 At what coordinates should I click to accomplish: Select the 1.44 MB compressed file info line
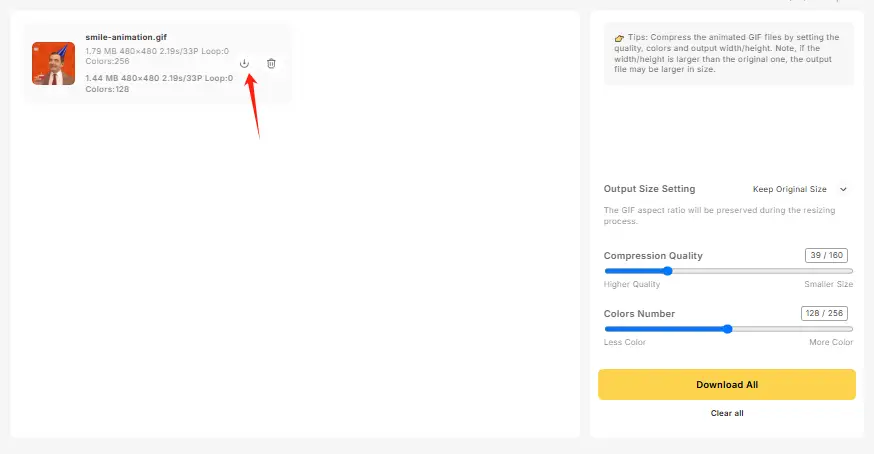pos(159,84)
